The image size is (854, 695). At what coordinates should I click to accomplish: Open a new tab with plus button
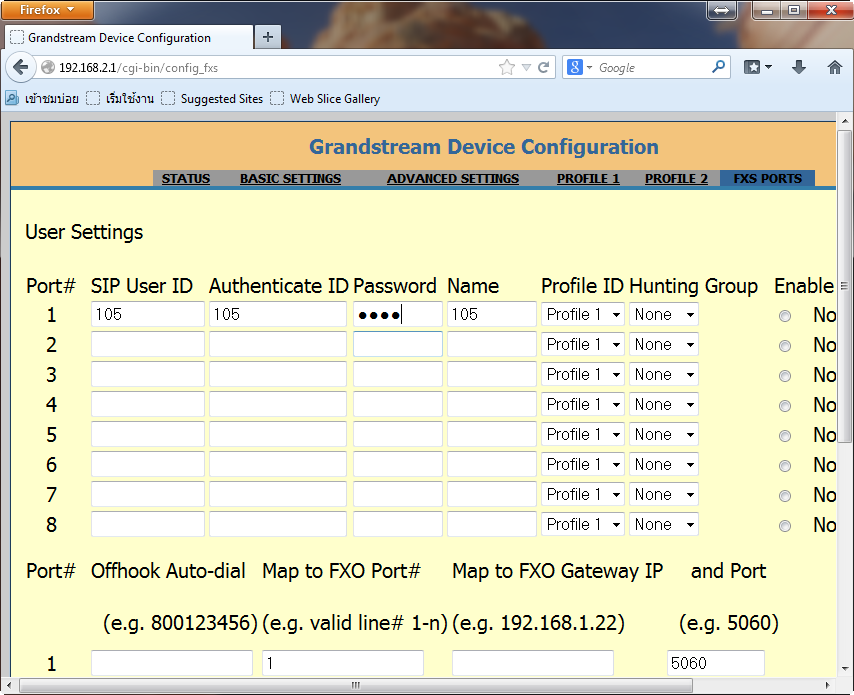[x=267, y=37]
